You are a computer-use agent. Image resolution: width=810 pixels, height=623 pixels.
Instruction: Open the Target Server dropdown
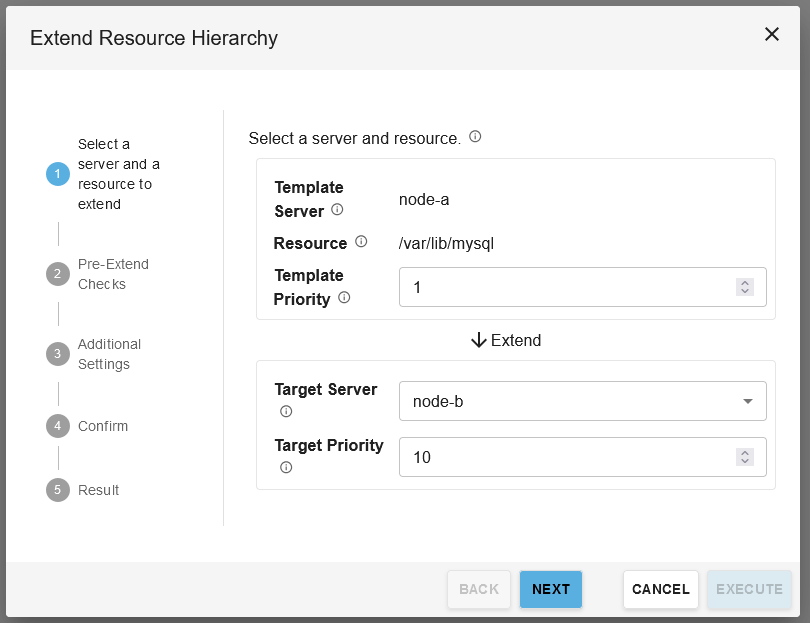click(582, 402)
